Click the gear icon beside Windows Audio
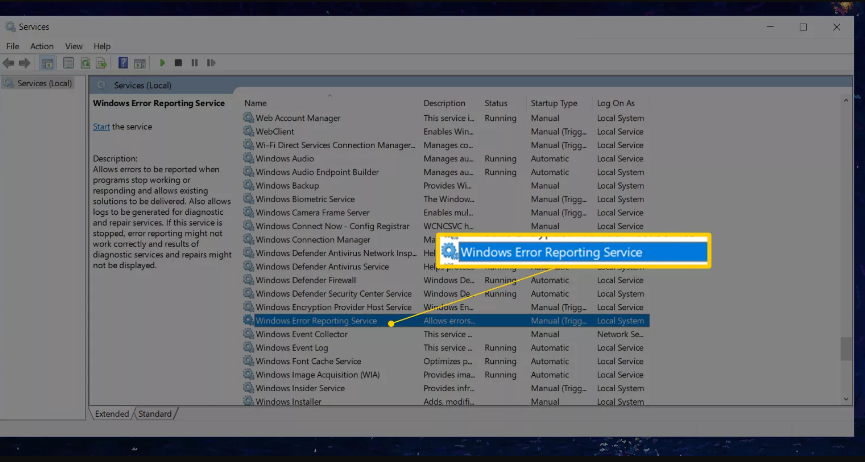 [248, 158]
